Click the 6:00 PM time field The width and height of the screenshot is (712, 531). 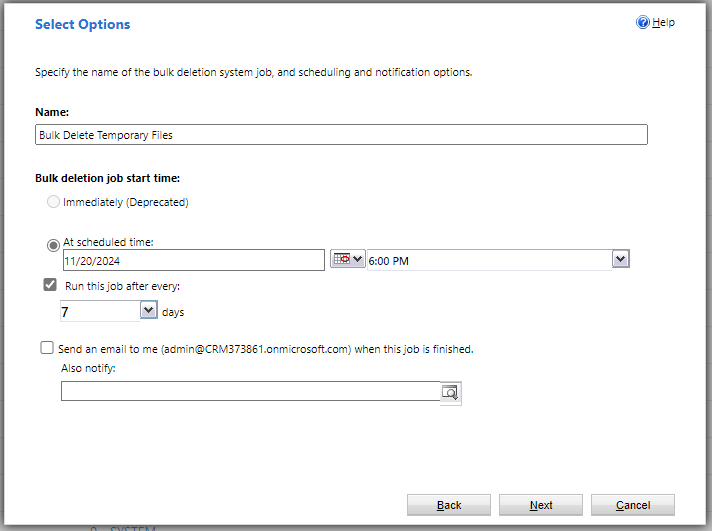(x=490, y=260)
